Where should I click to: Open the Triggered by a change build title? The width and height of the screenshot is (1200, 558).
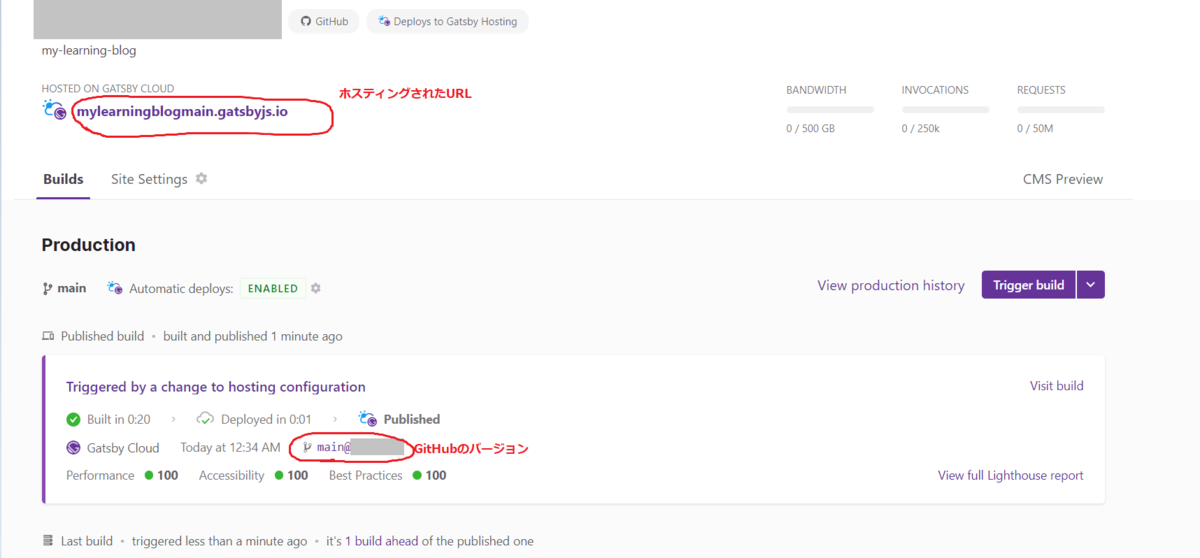(216, 387)
